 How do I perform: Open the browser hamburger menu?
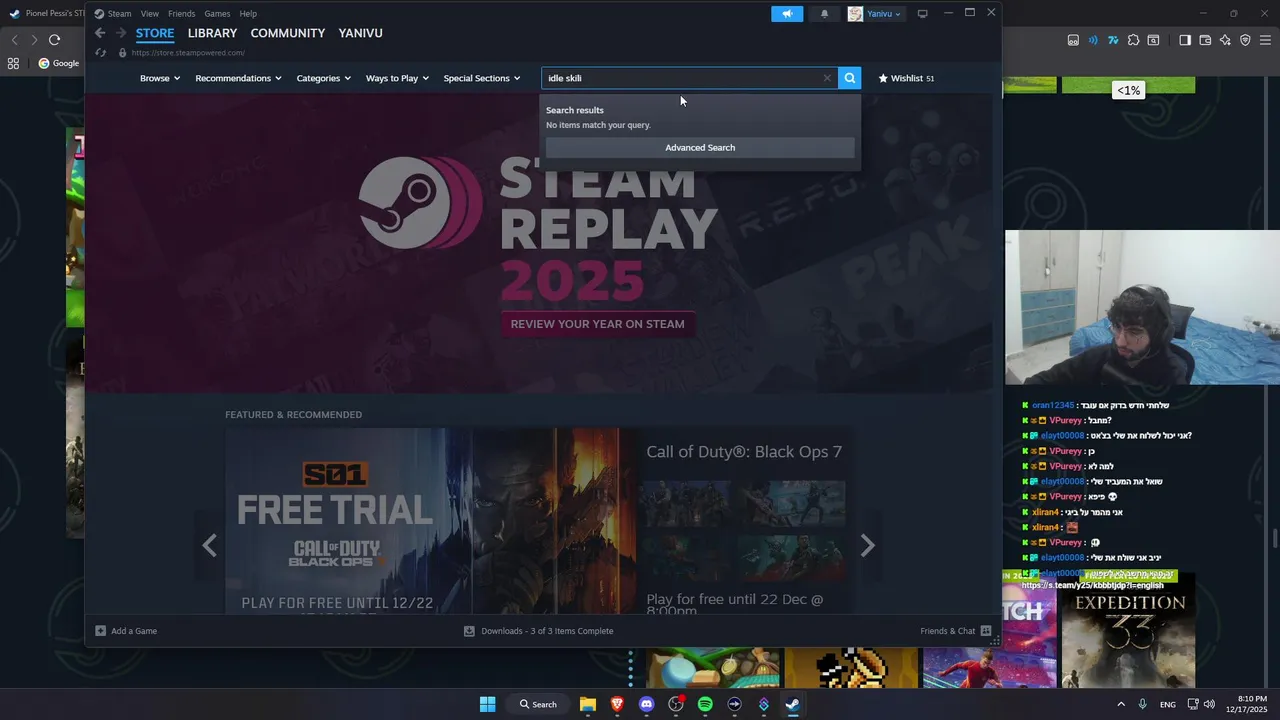click(1266, 40)
